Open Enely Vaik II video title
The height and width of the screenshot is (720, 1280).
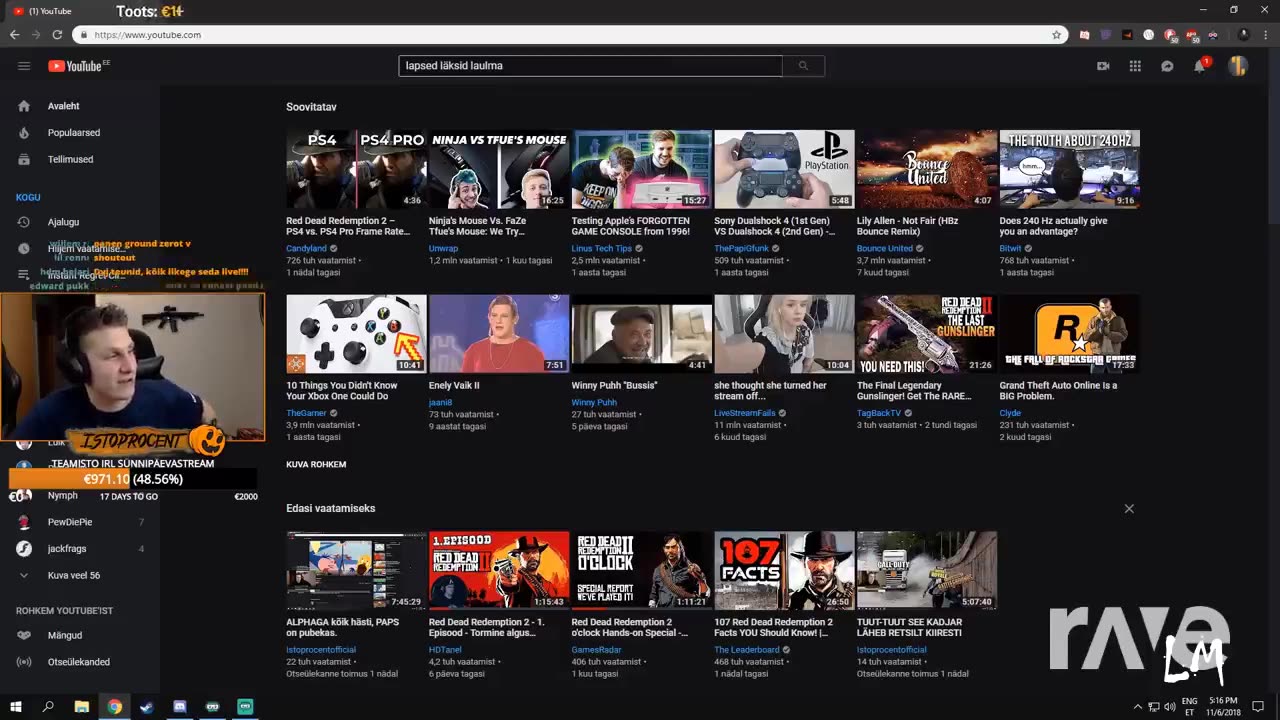[x=454, y=385]
